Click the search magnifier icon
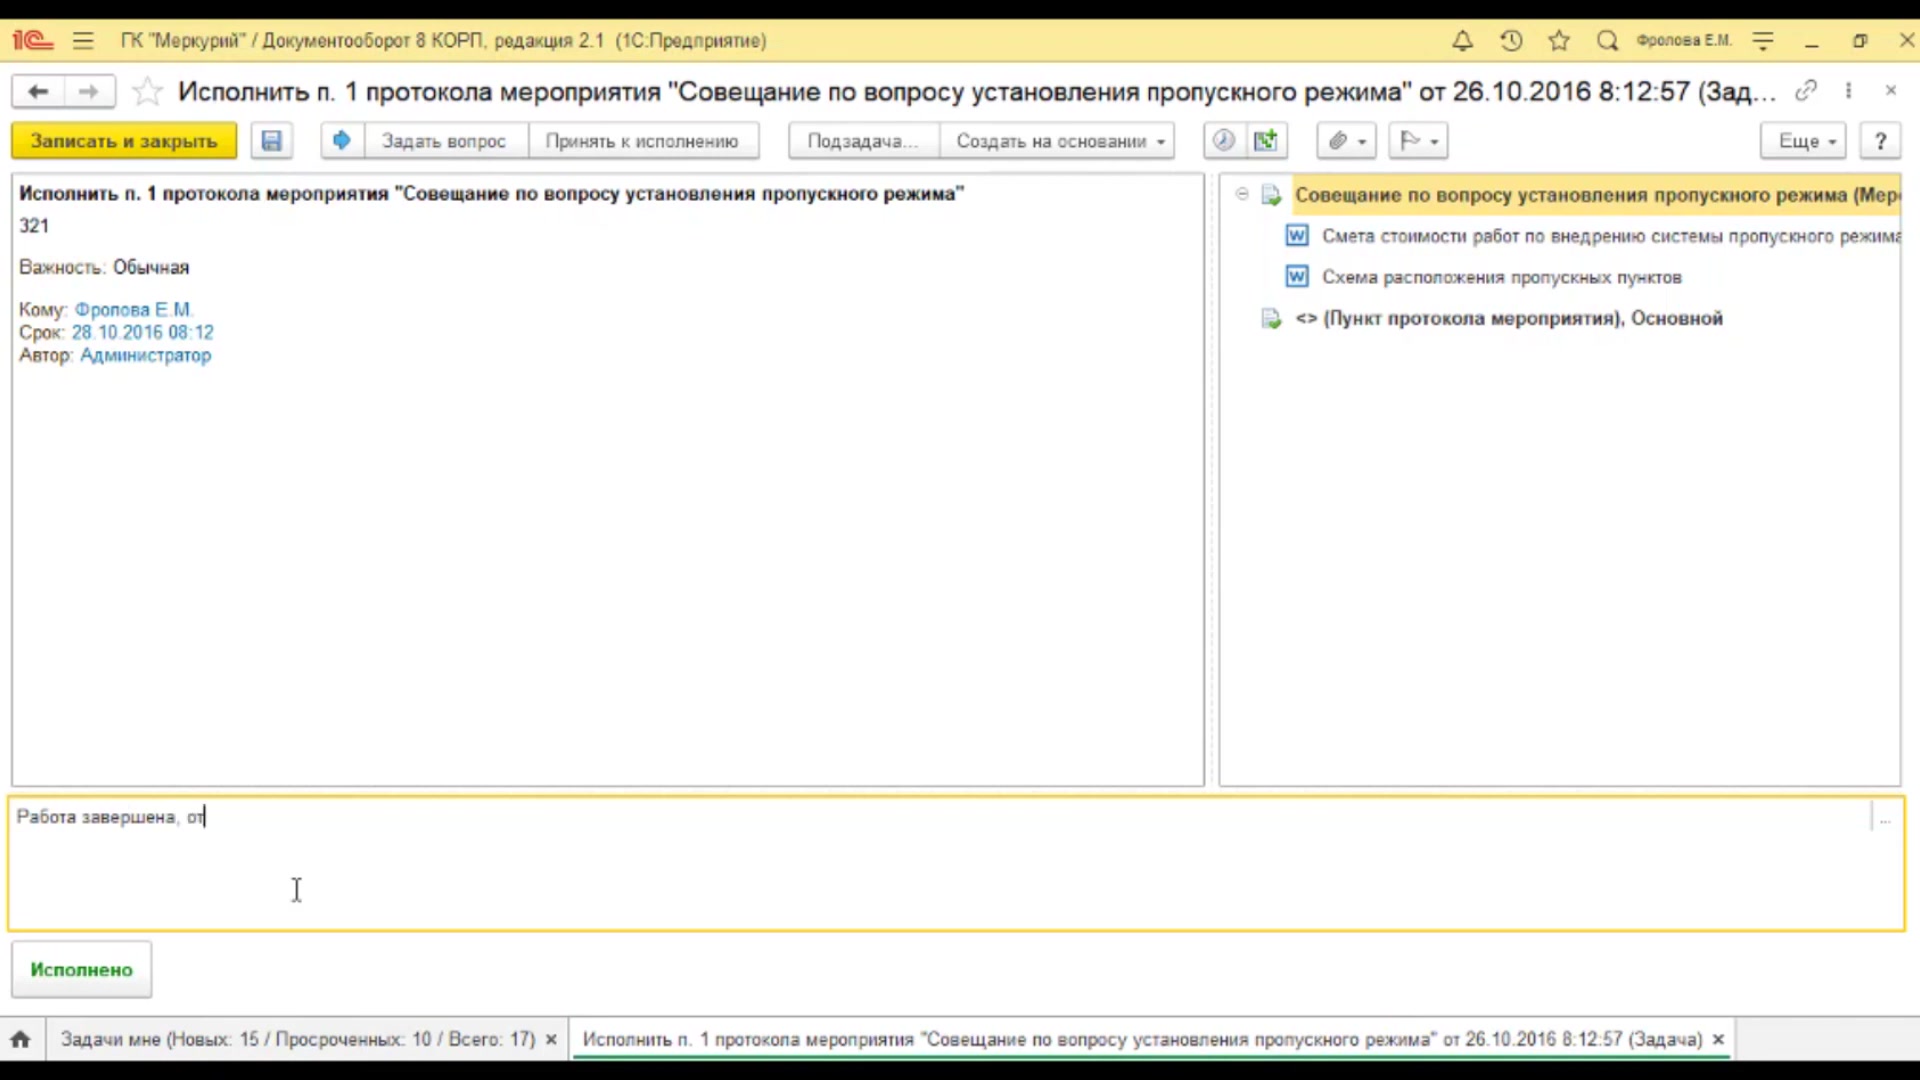Viewport: 1920px width, 1080px height. pyautogui.click(x=1607, y=41)
